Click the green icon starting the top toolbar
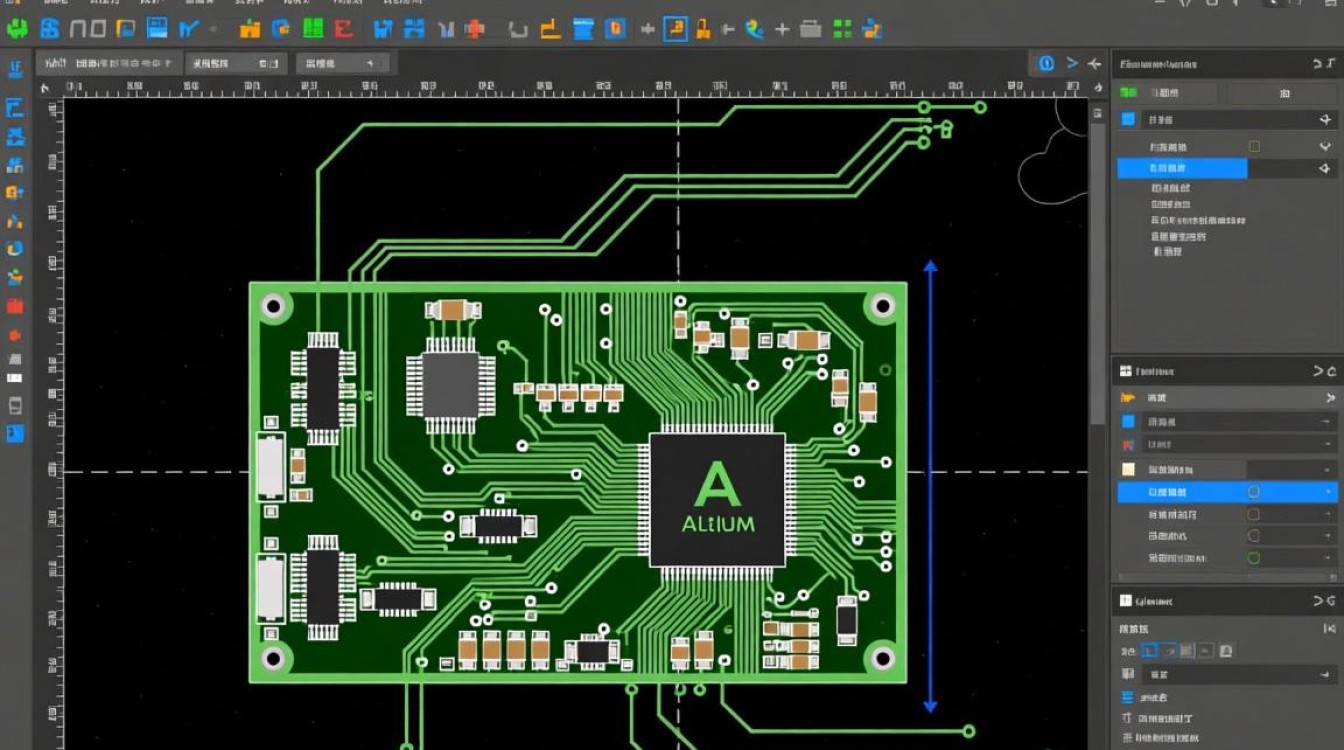This screenshot has height=750, width=1344. (17, 30)
